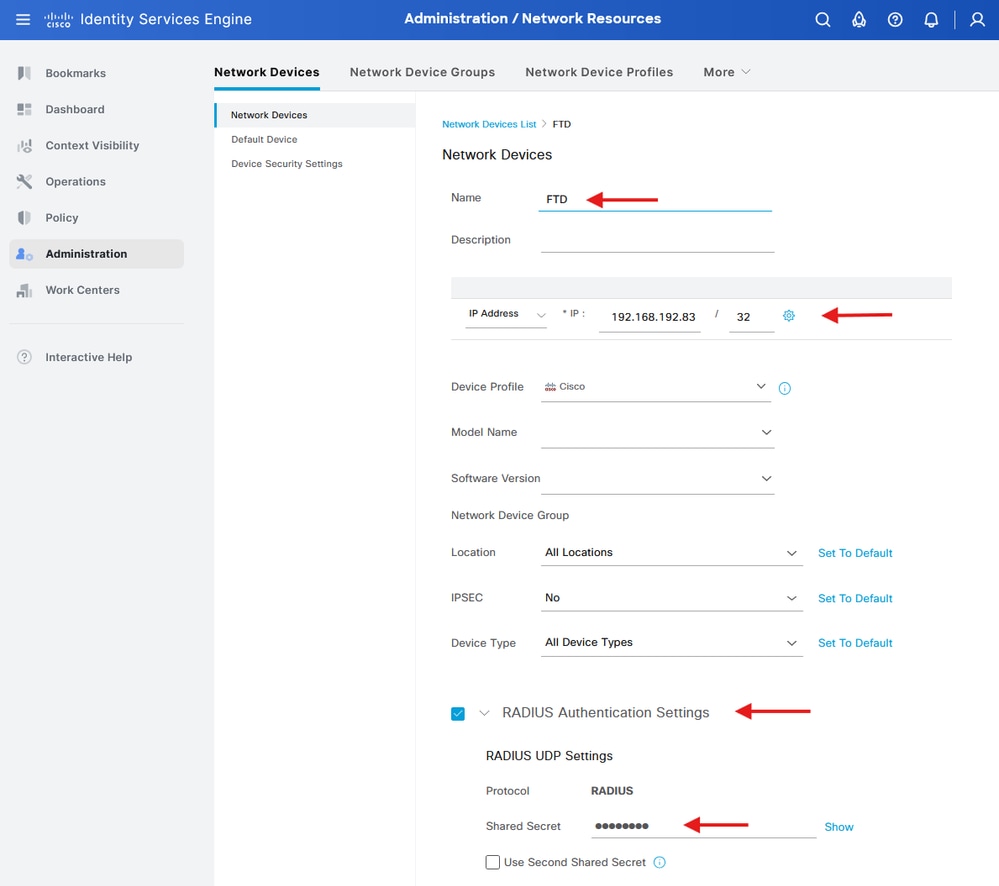
Task: Select Network Devices in left submenu
Action: (x=315, y=115)
